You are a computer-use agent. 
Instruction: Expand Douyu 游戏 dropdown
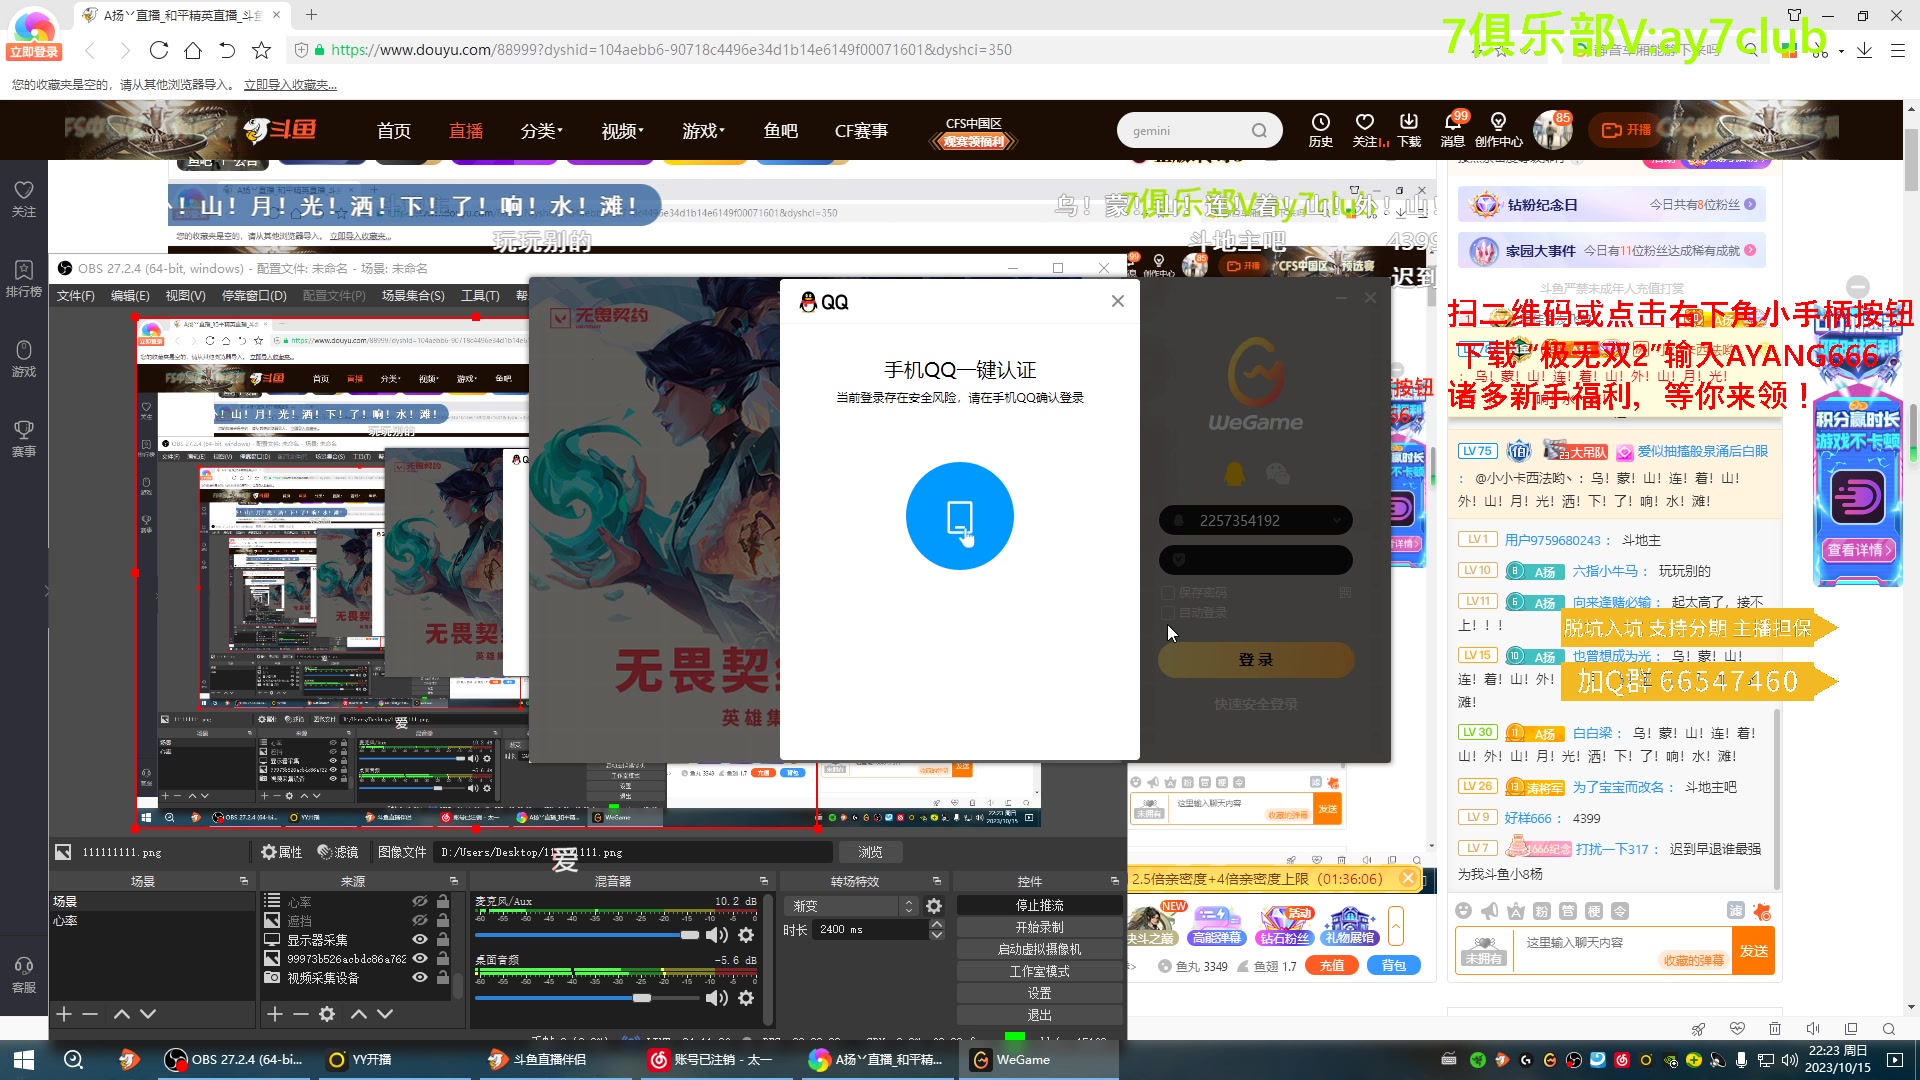703,131
